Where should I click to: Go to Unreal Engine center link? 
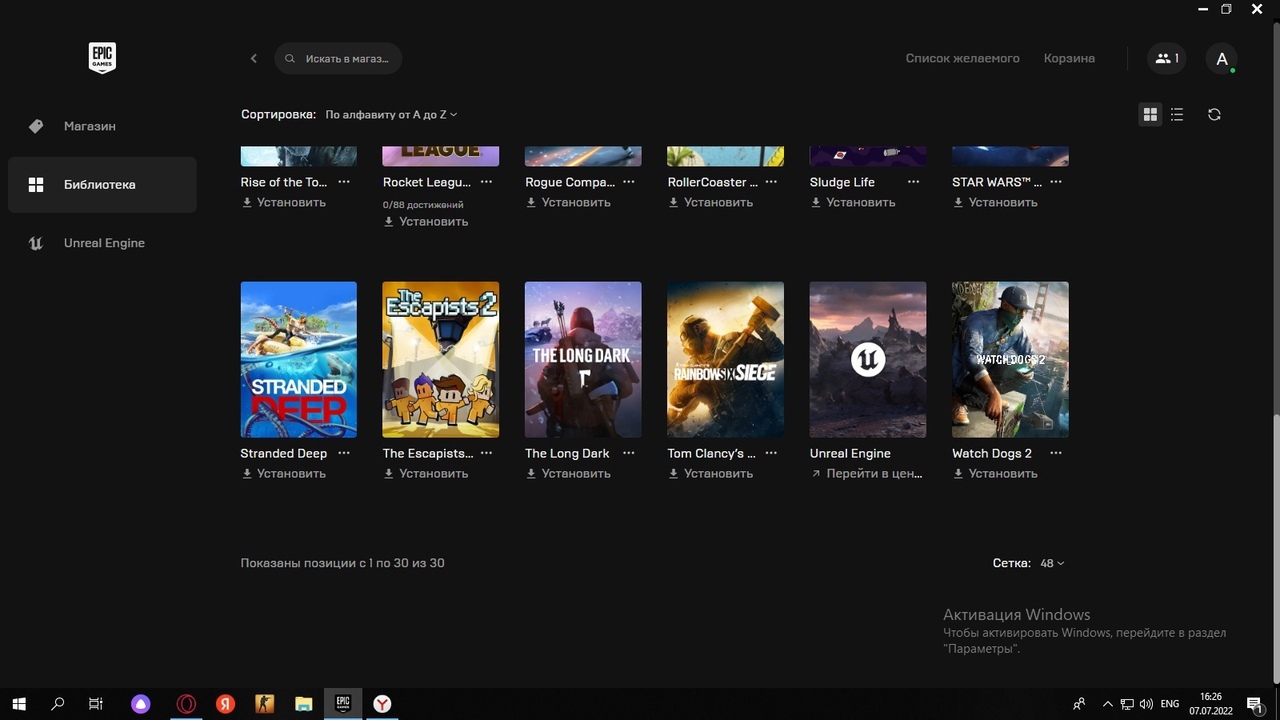tap(867, 473)
